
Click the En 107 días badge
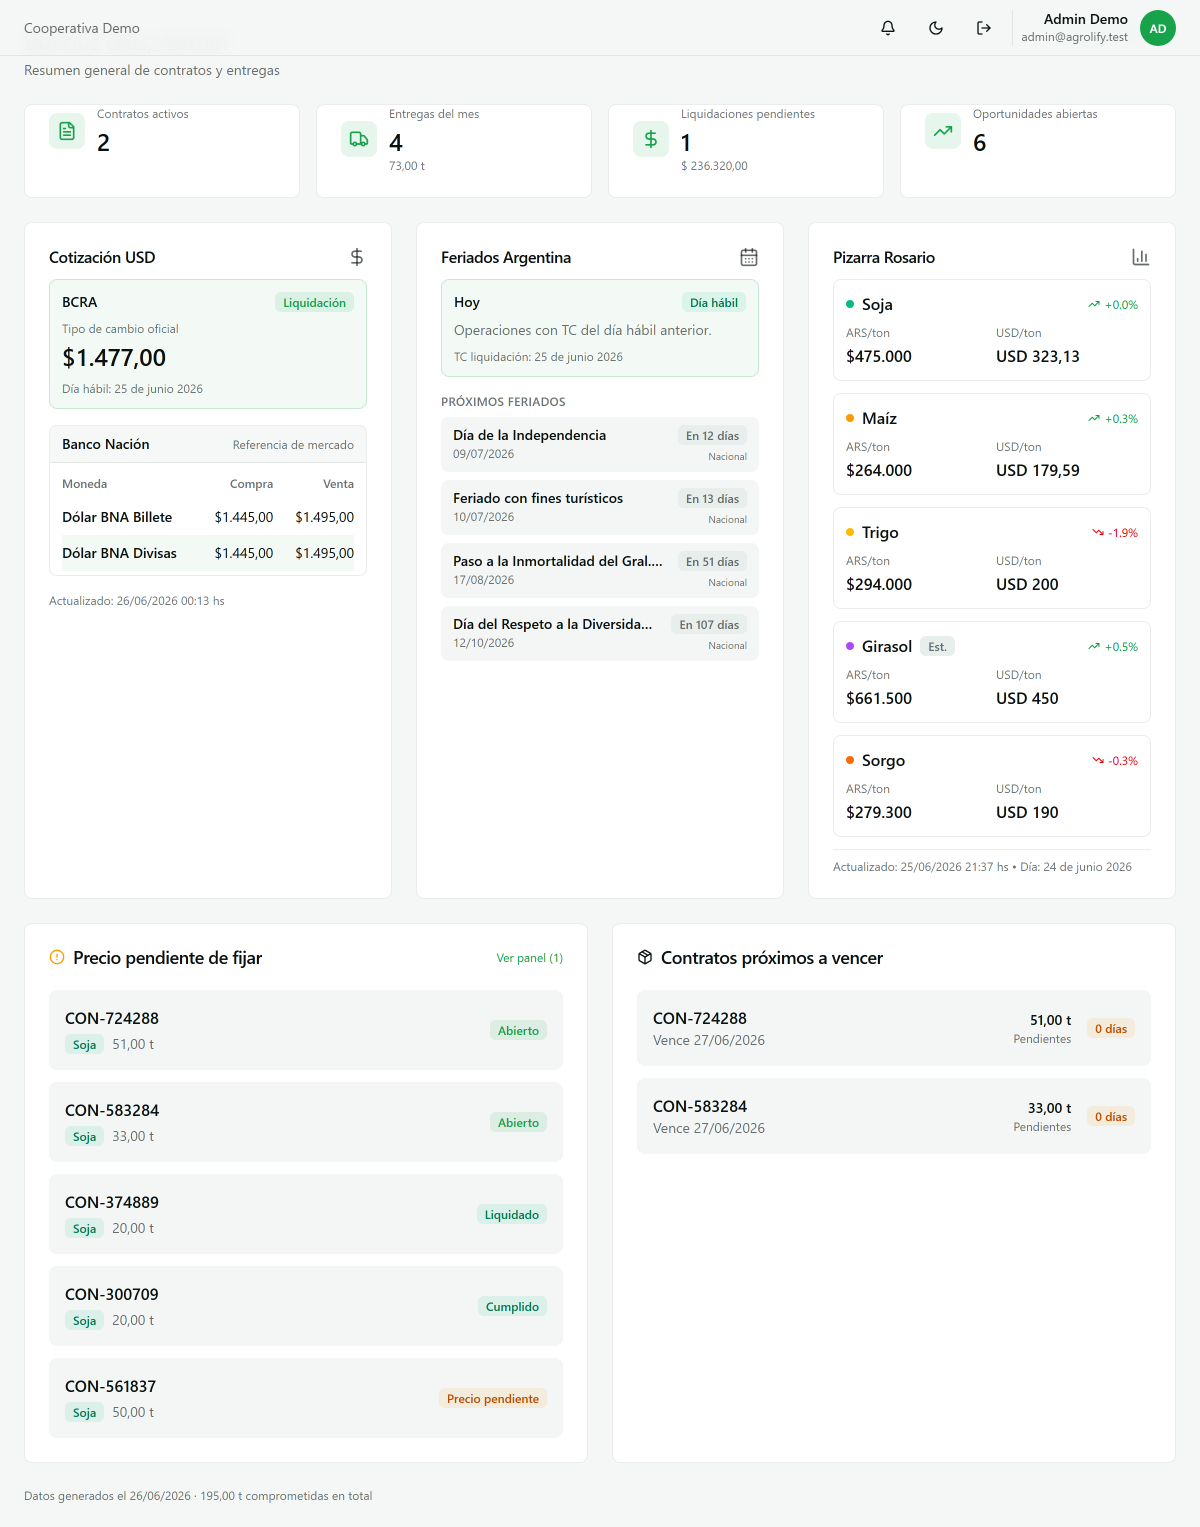pyautogui.click(x=709, y=625)
